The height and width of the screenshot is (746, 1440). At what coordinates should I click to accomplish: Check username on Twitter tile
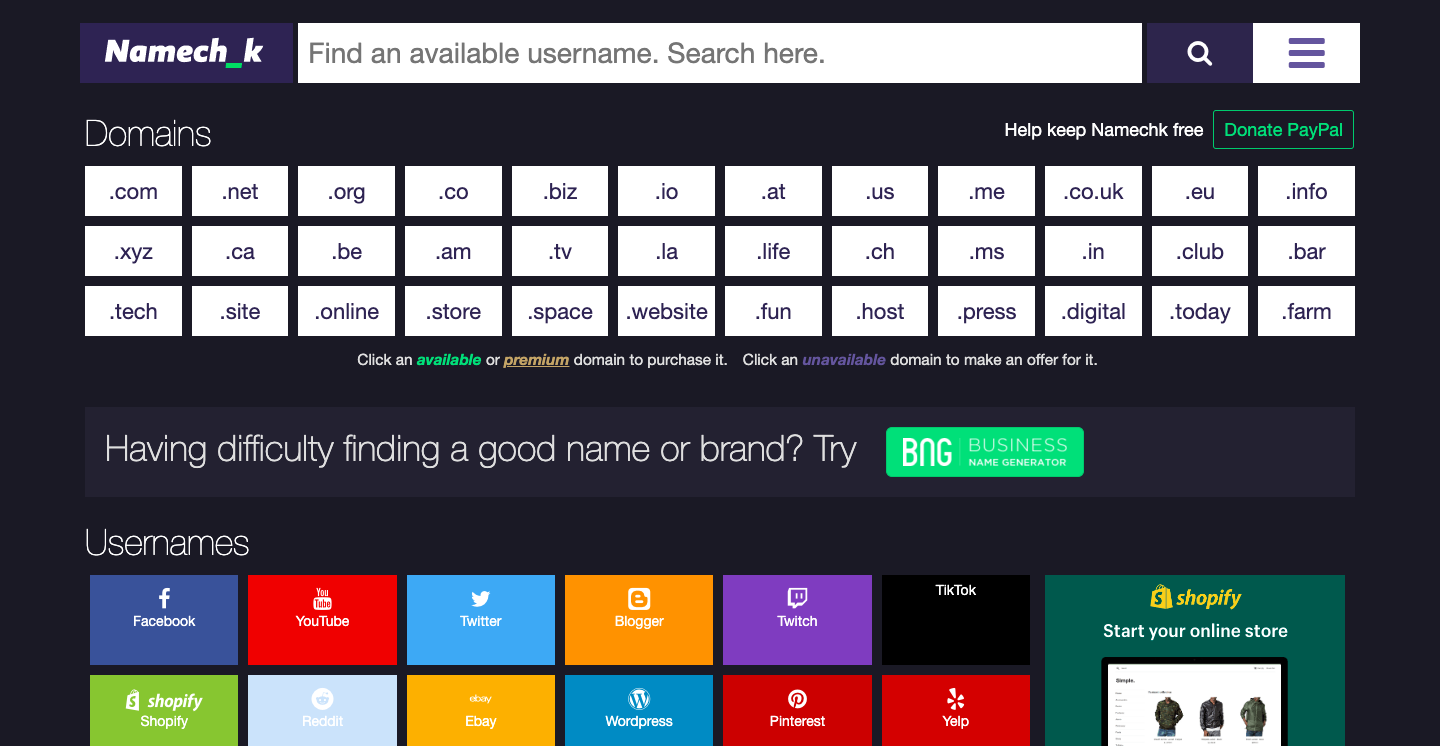tap(480, 620)
